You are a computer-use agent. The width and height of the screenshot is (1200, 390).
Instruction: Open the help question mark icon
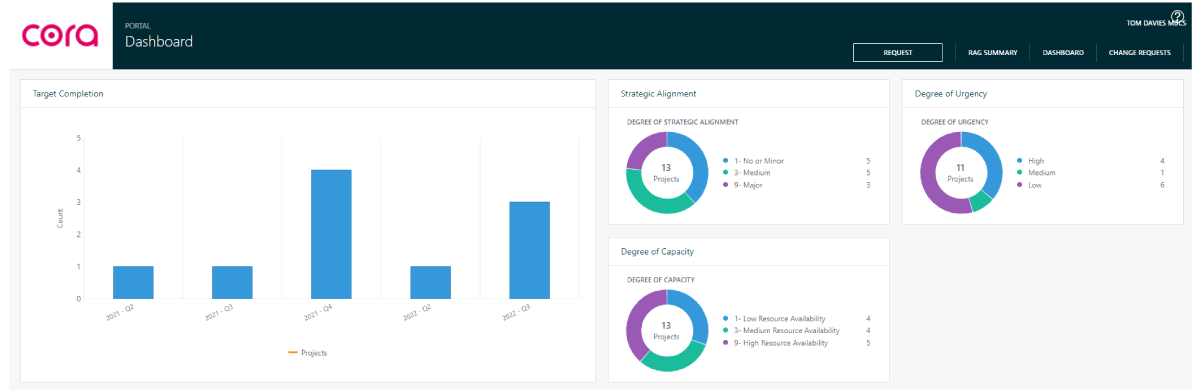(x=1177, y=16)
